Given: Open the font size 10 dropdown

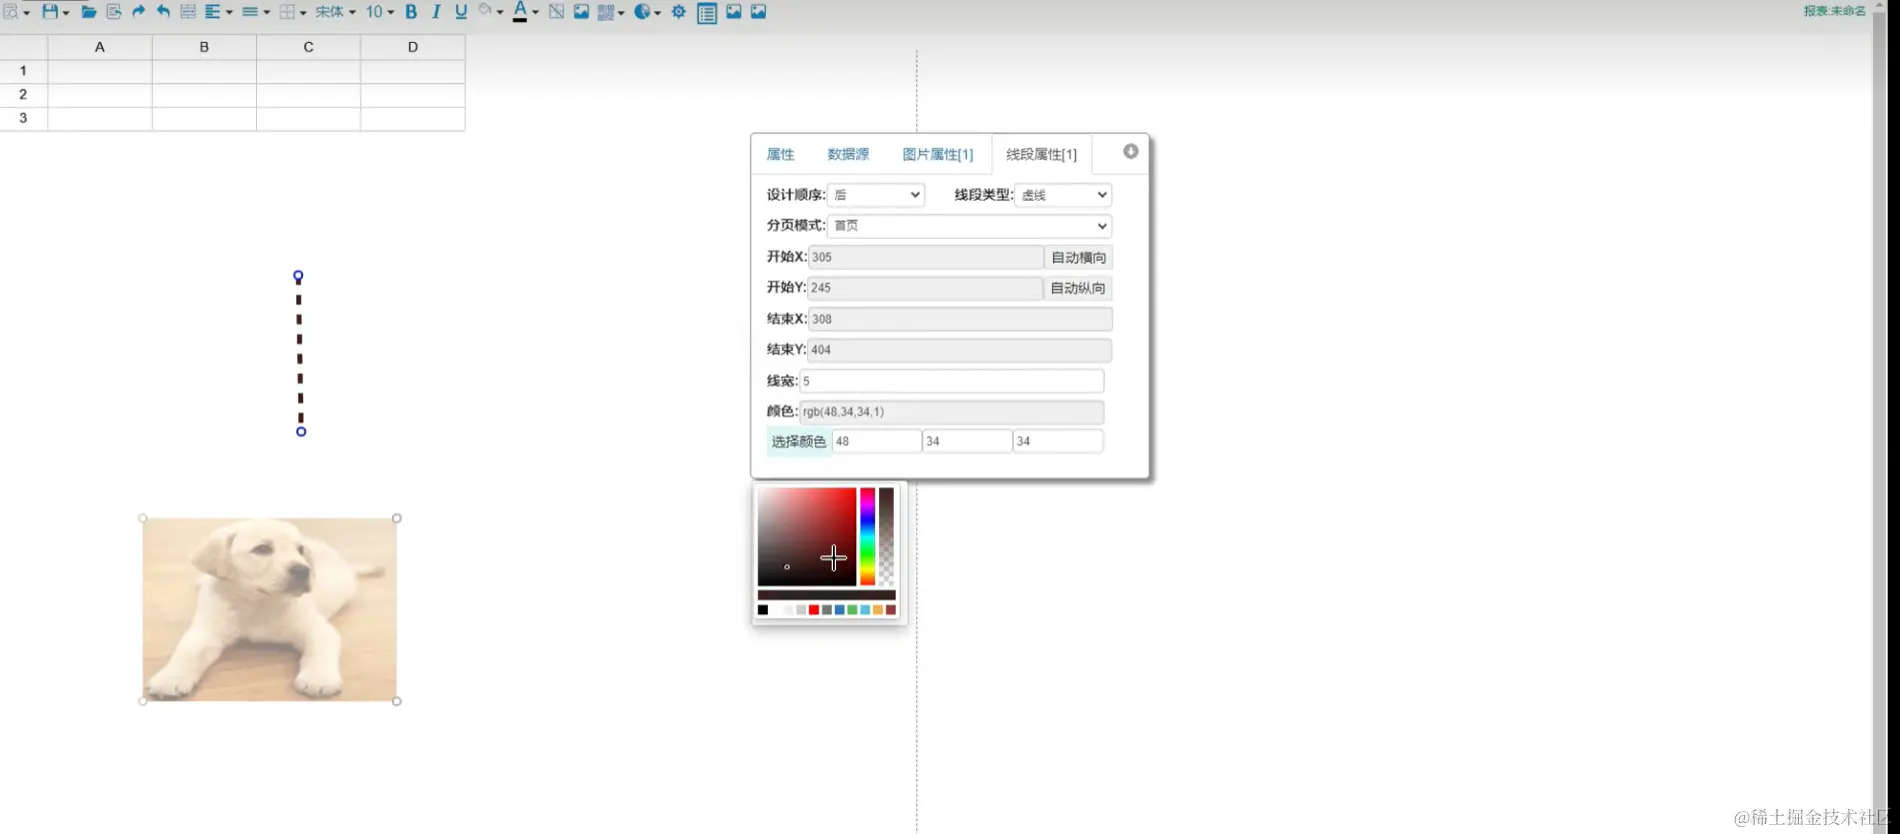Looking at the screenshot, I should (380, 12).
